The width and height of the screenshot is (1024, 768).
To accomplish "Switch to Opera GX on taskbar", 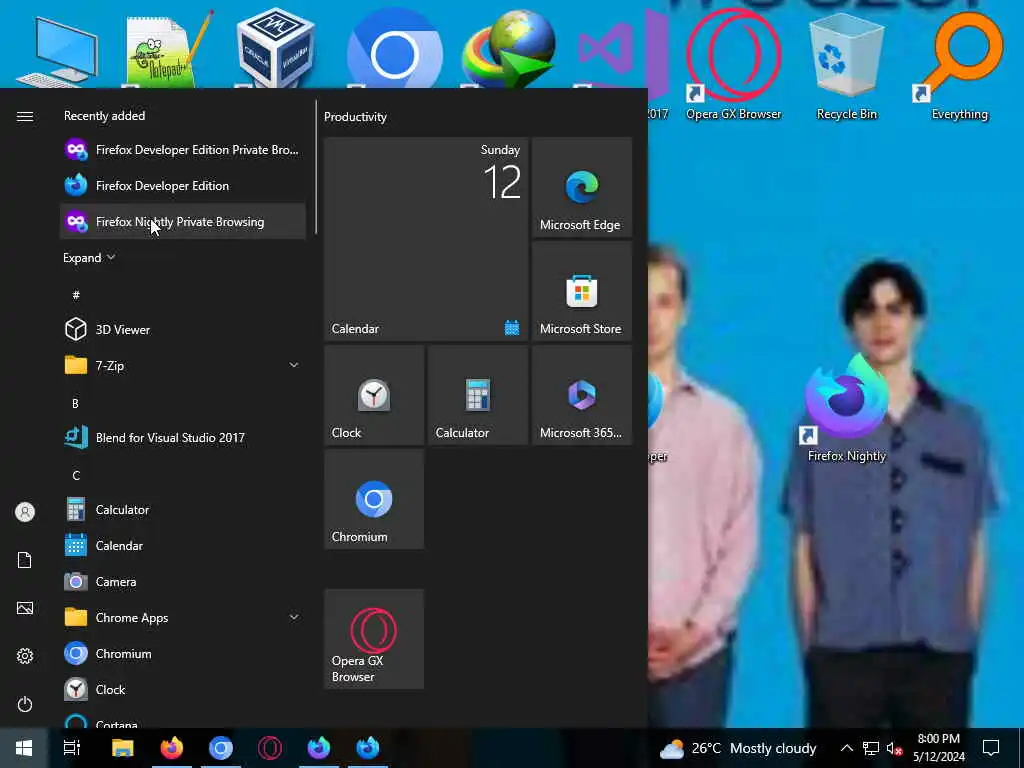I will pyautogui.click(x=270, y=748).
